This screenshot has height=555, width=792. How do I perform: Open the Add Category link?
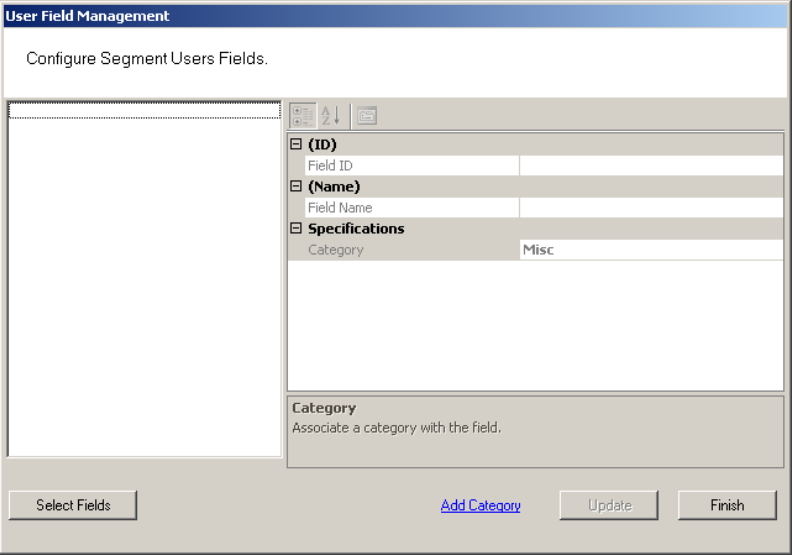coord(480,506)
